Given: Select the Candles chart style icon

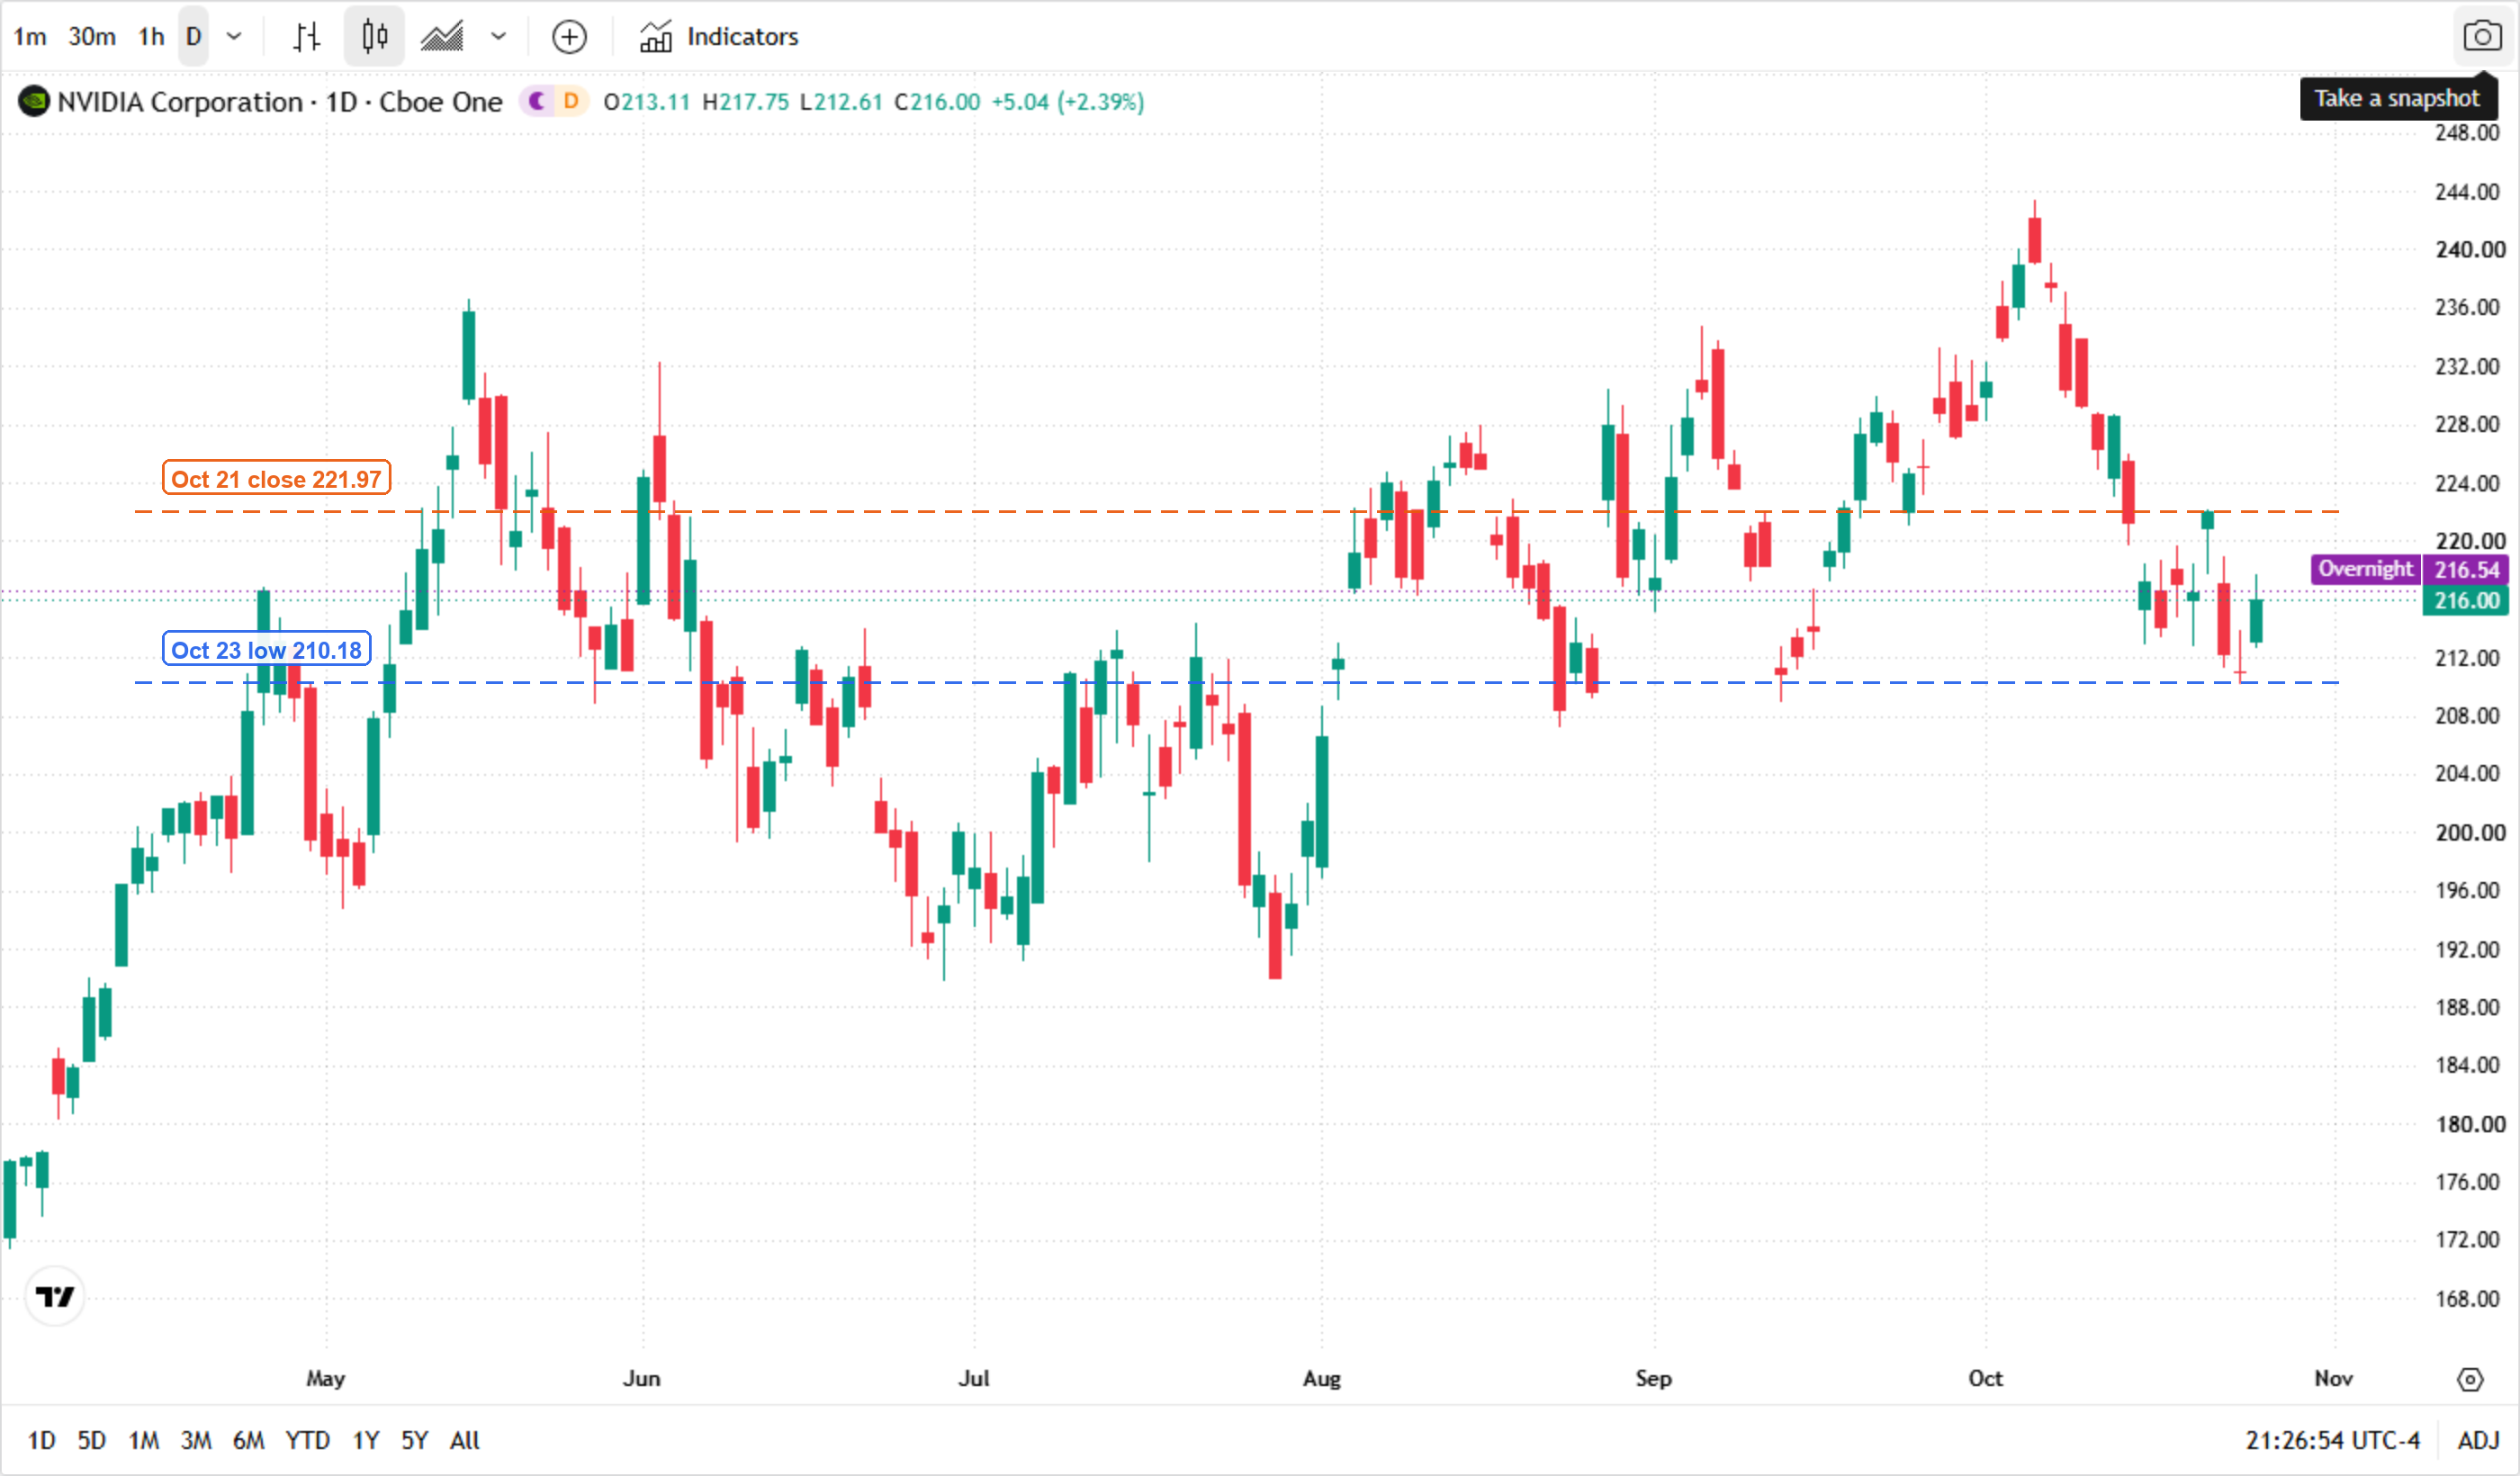Looking at the screenshot, I should tap(374, 37).
